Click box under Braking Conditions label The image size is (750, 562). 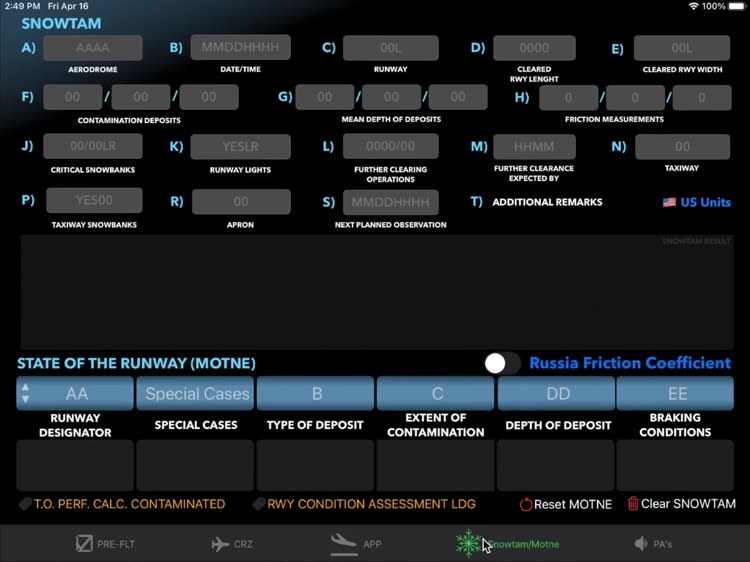(x=675, y=465)
